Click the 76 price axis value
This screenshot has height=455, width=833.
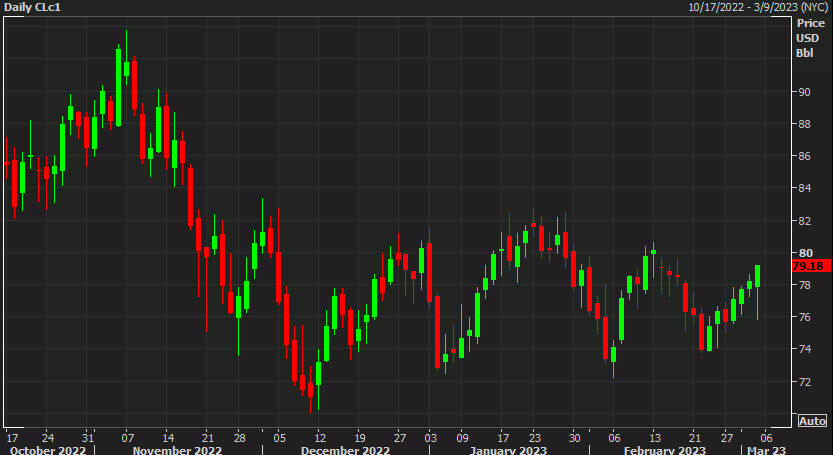tap(805, 317)
